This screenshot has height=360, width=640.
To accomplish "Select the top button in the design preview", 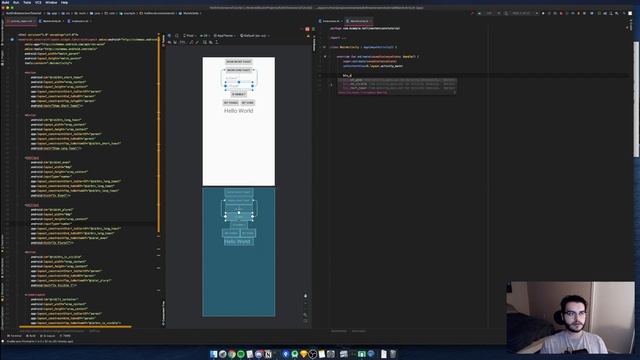I will tap(239, 62).
